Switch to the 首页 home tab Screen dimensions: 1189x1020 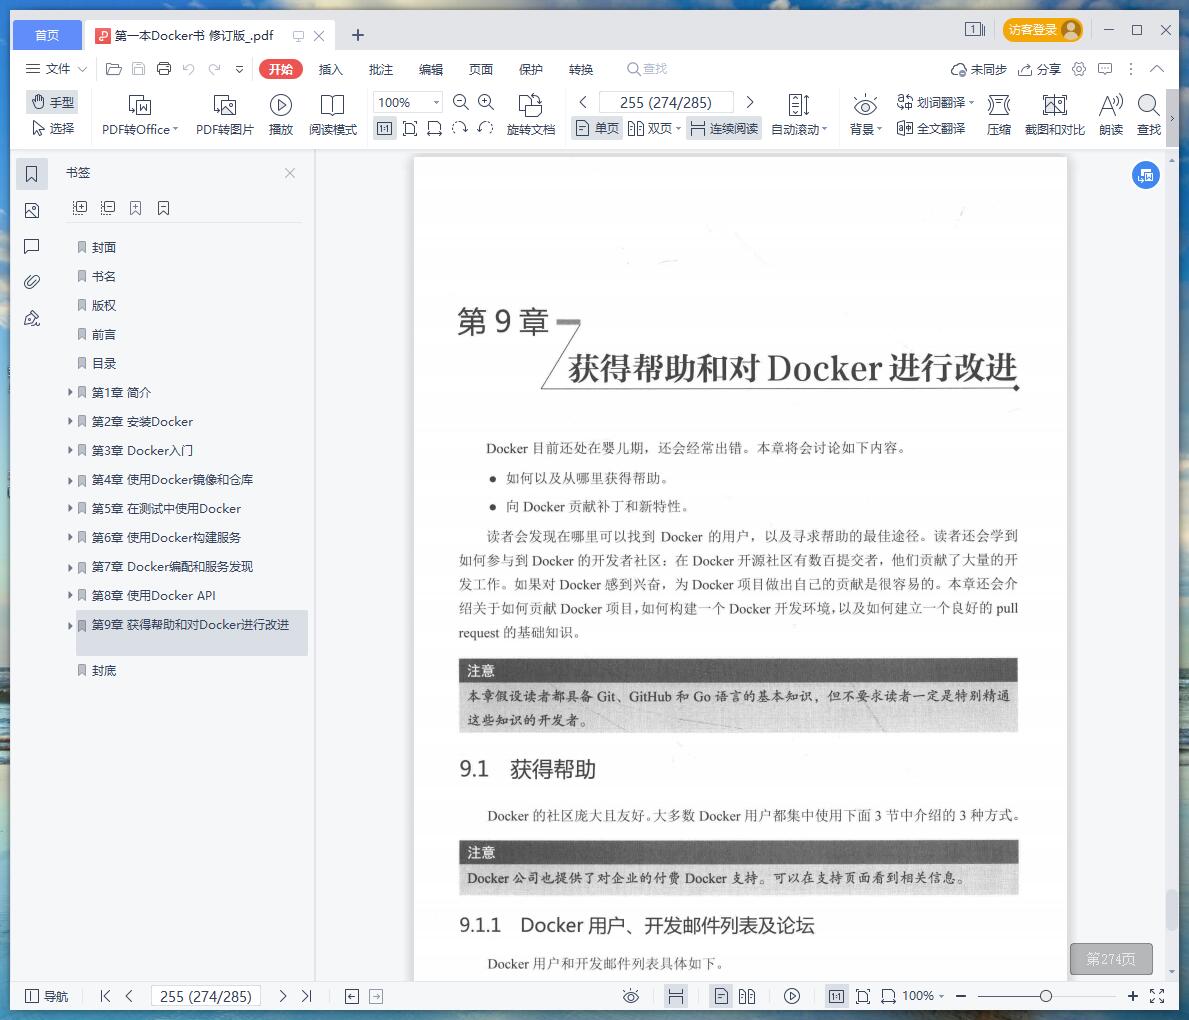[x=47, y=35]
